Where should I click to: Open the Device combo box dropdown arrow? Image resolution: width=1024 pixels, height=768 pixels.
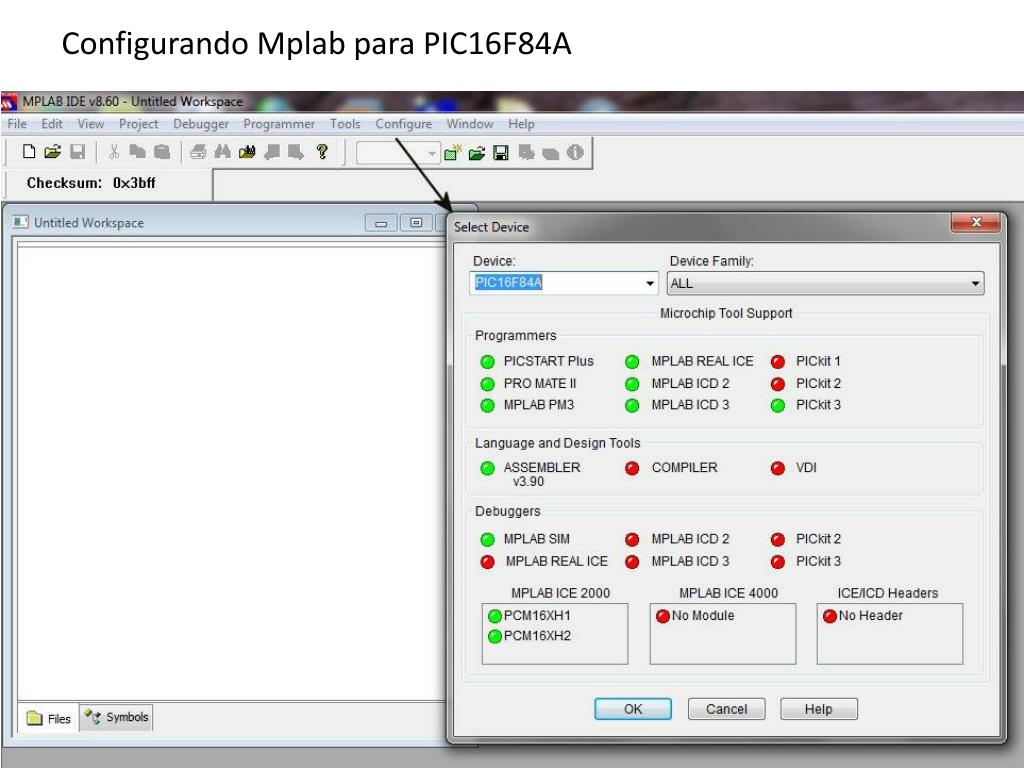(650, 283)
